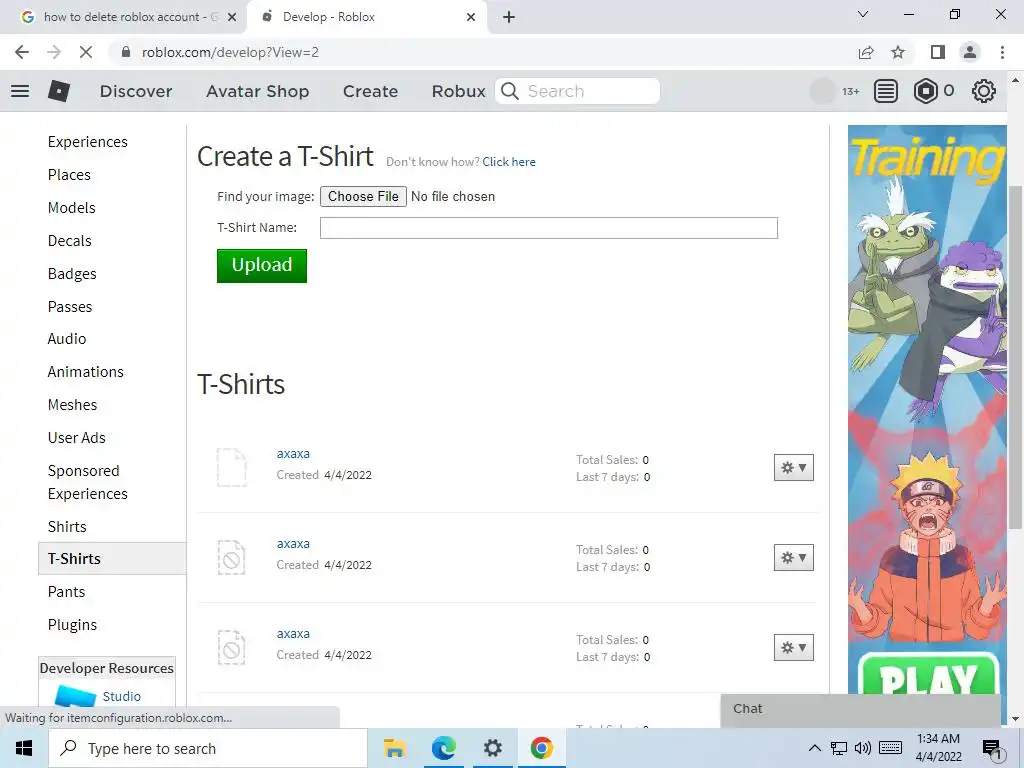Select Pants in the sidebar
The width and height of the screenshot is (1024, 768).
(67, 592)
